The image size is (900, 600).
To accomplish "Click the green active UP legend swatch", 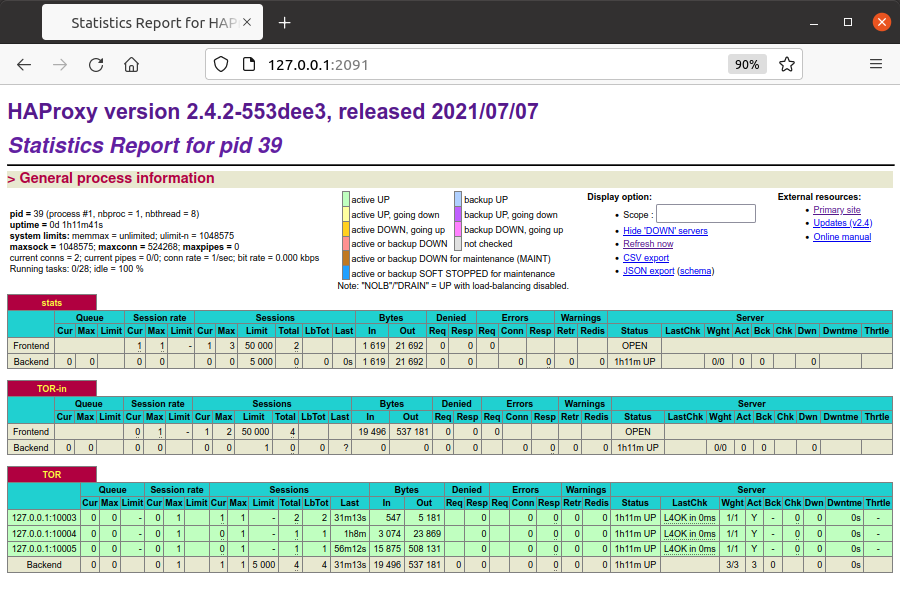I will point(346,200).
